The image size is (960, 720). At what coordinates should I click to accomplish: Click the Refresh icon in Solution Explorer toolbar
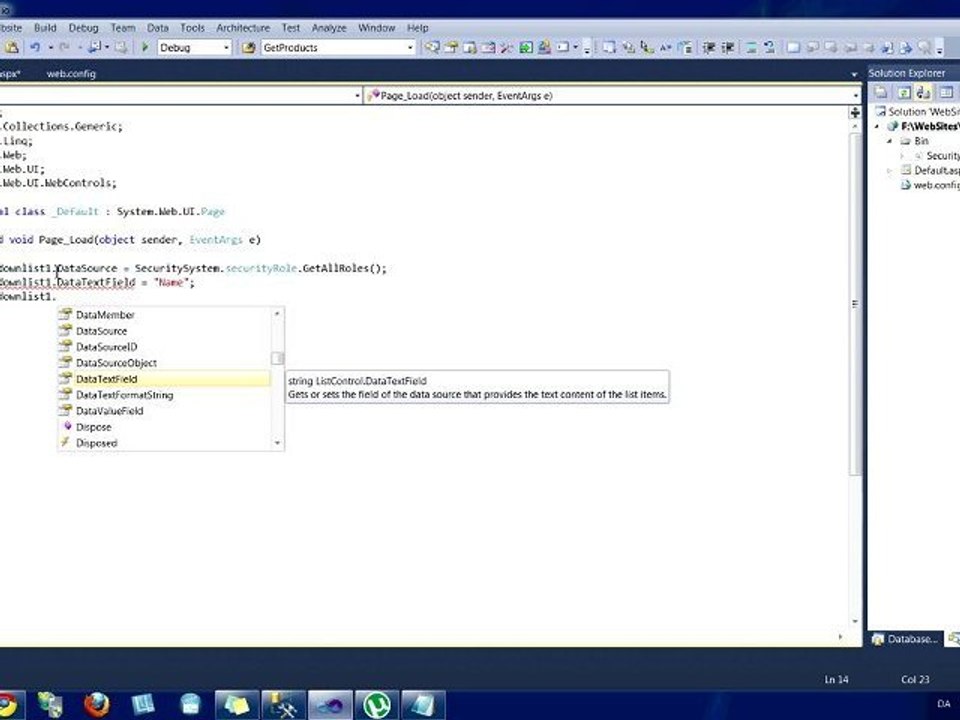904,92
